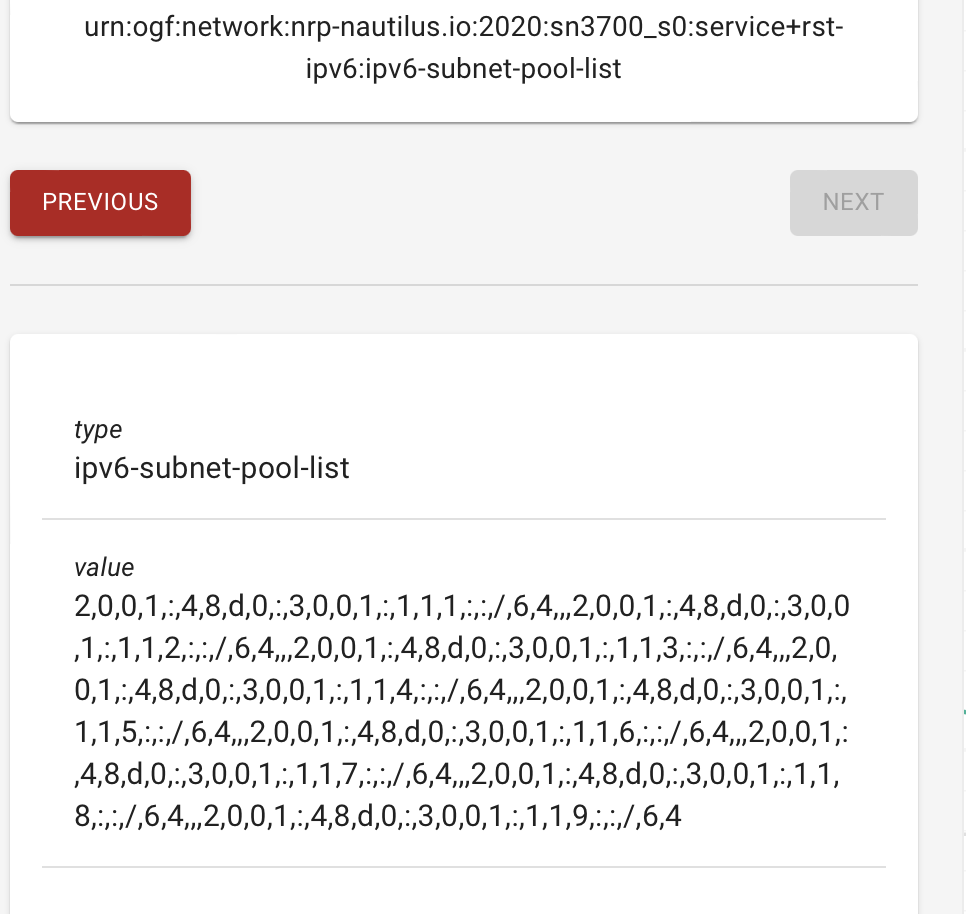This screenshot has width=966, height=914.
Task: Click the PREVIOUS button
Action: click(99, 202)
